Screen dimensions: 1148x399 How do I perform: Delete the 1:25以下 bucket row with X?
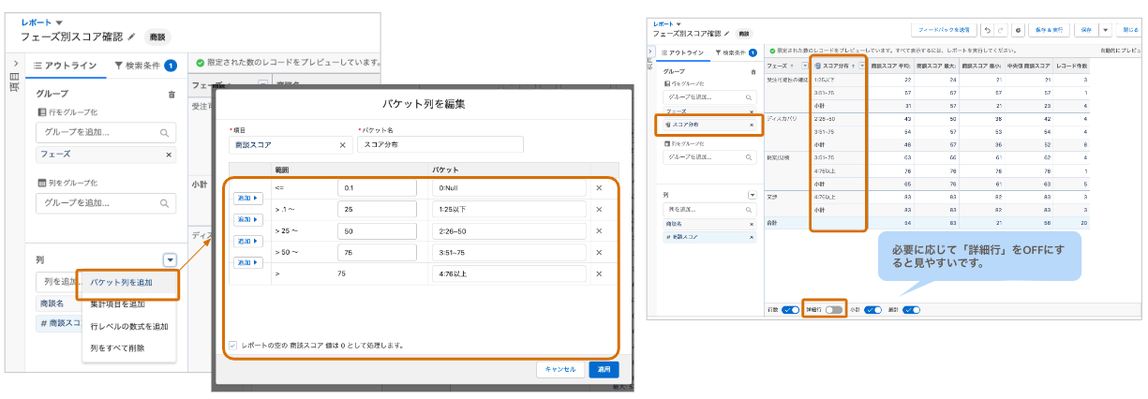pyautogui.click(x=599, y=209)
